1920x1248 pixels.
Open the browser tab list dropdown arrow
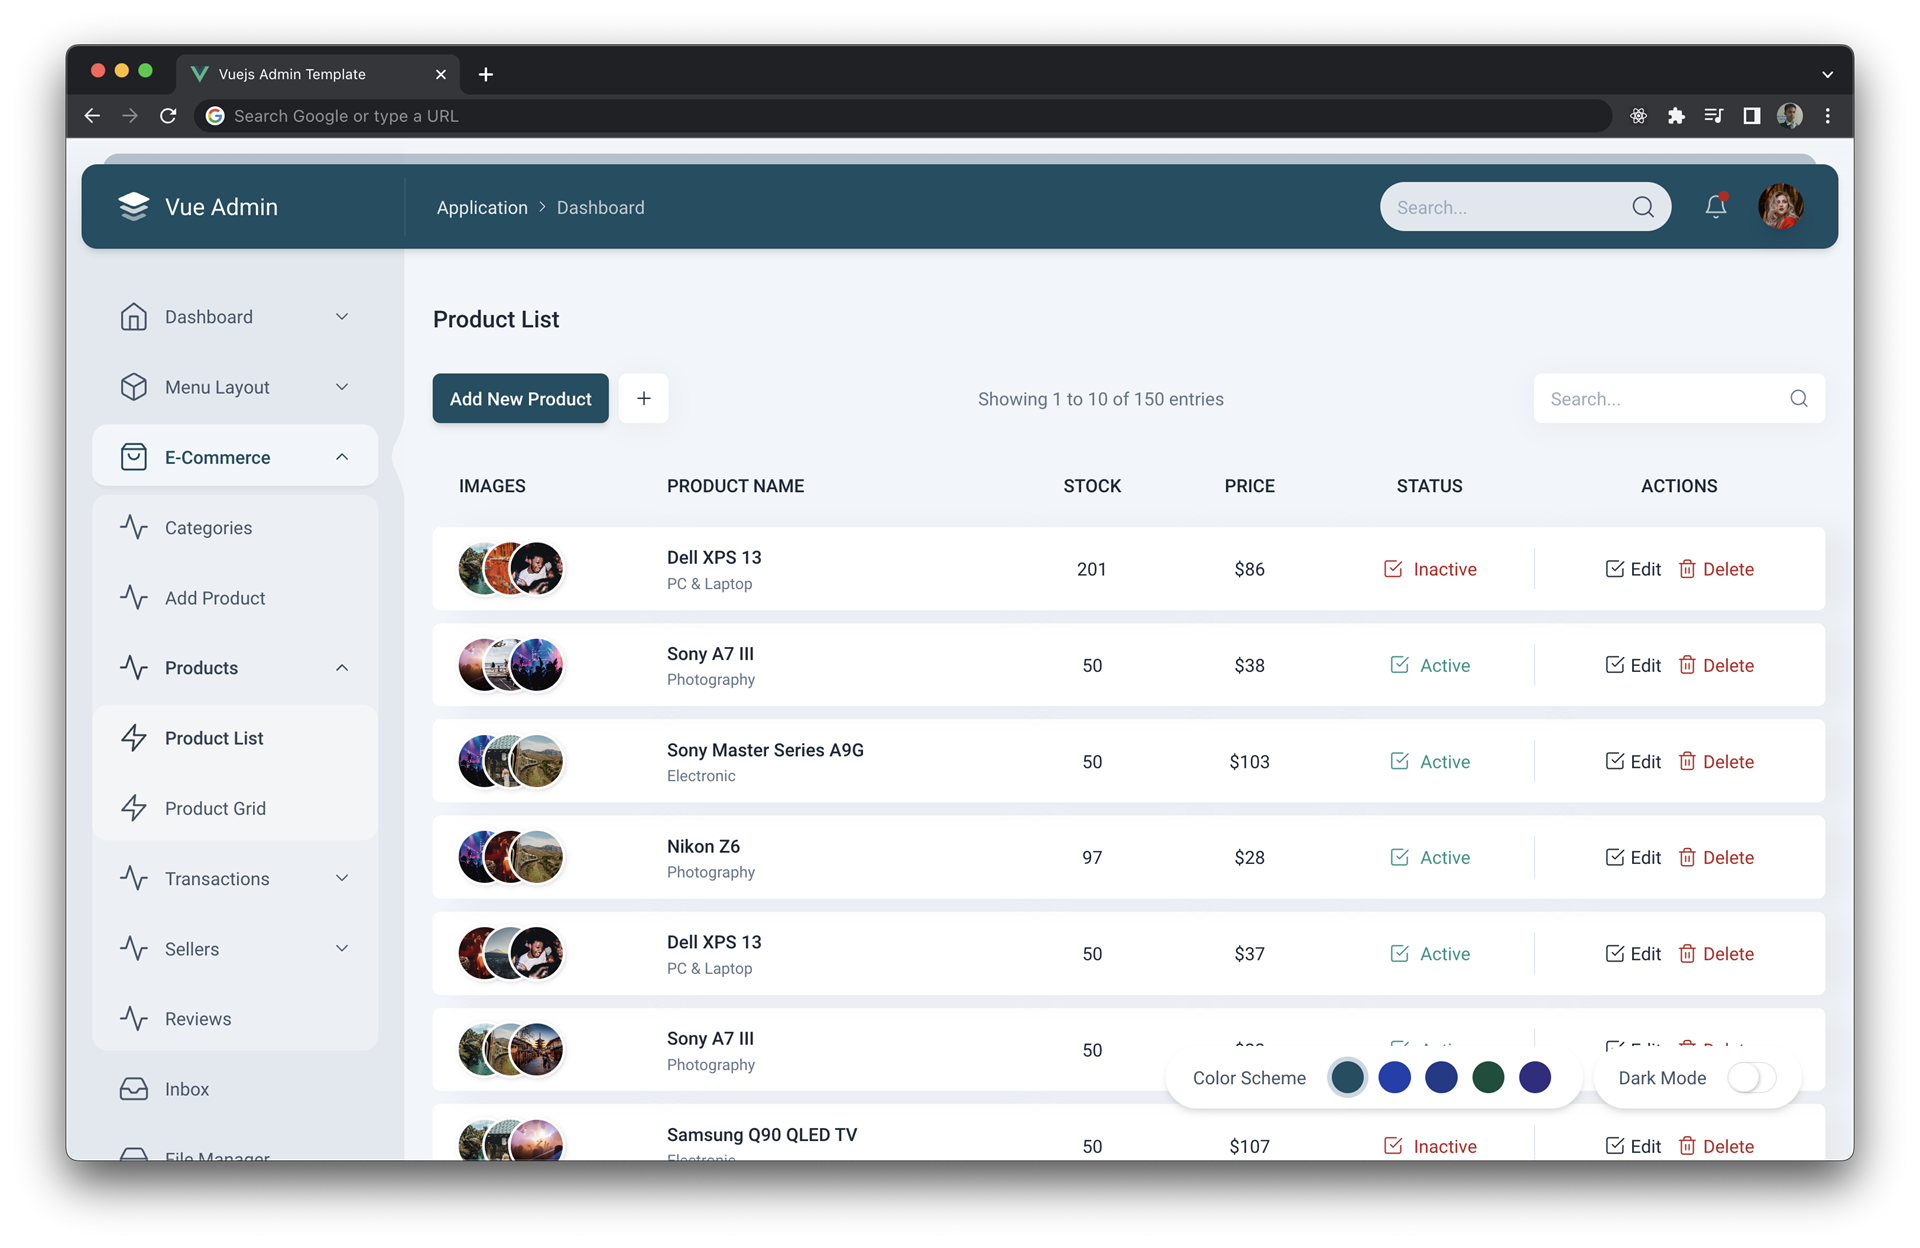1827,75
